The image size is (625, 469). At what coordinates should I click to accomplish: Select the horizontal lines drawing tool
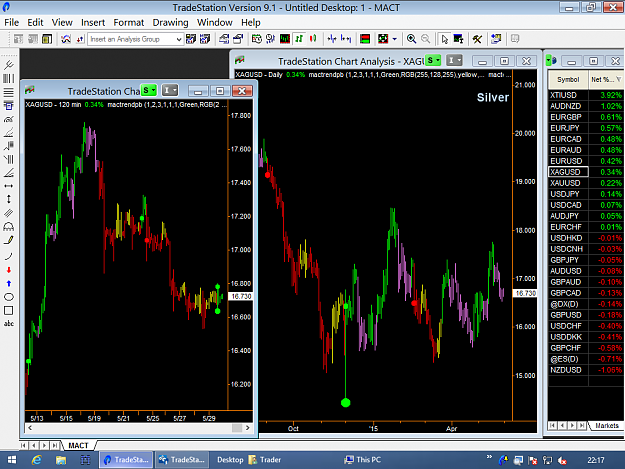[8, 92]
